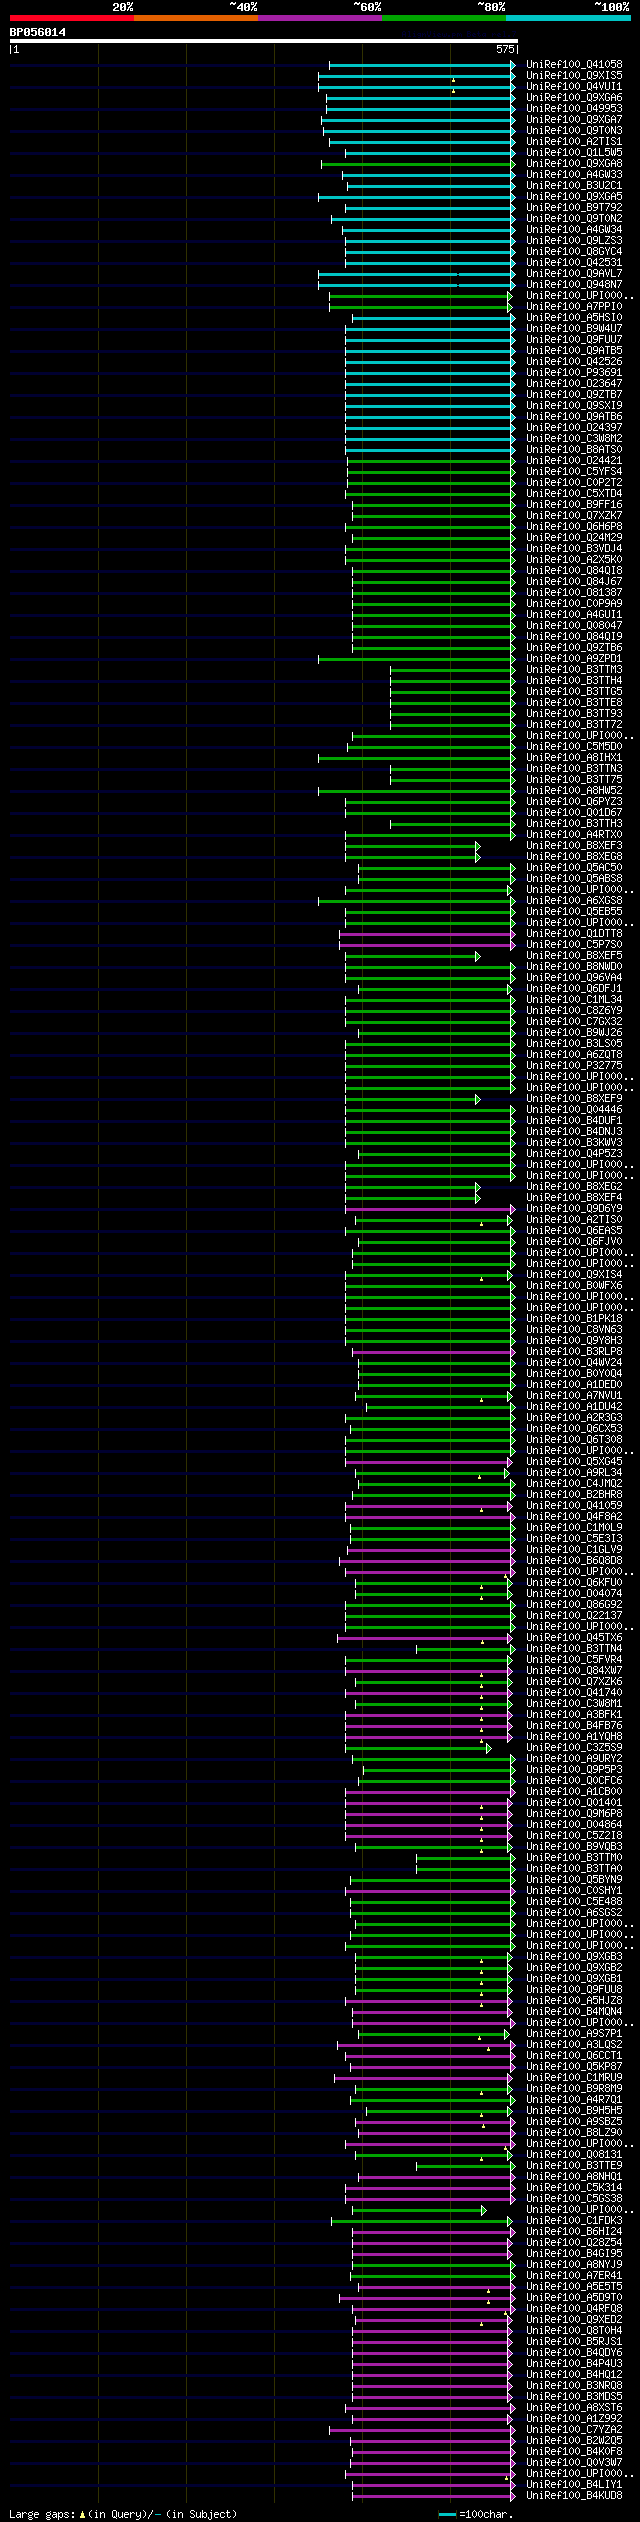Click the label UniRef100_Q1DTT8
The image size is (640, 2522).
(574, 934)
